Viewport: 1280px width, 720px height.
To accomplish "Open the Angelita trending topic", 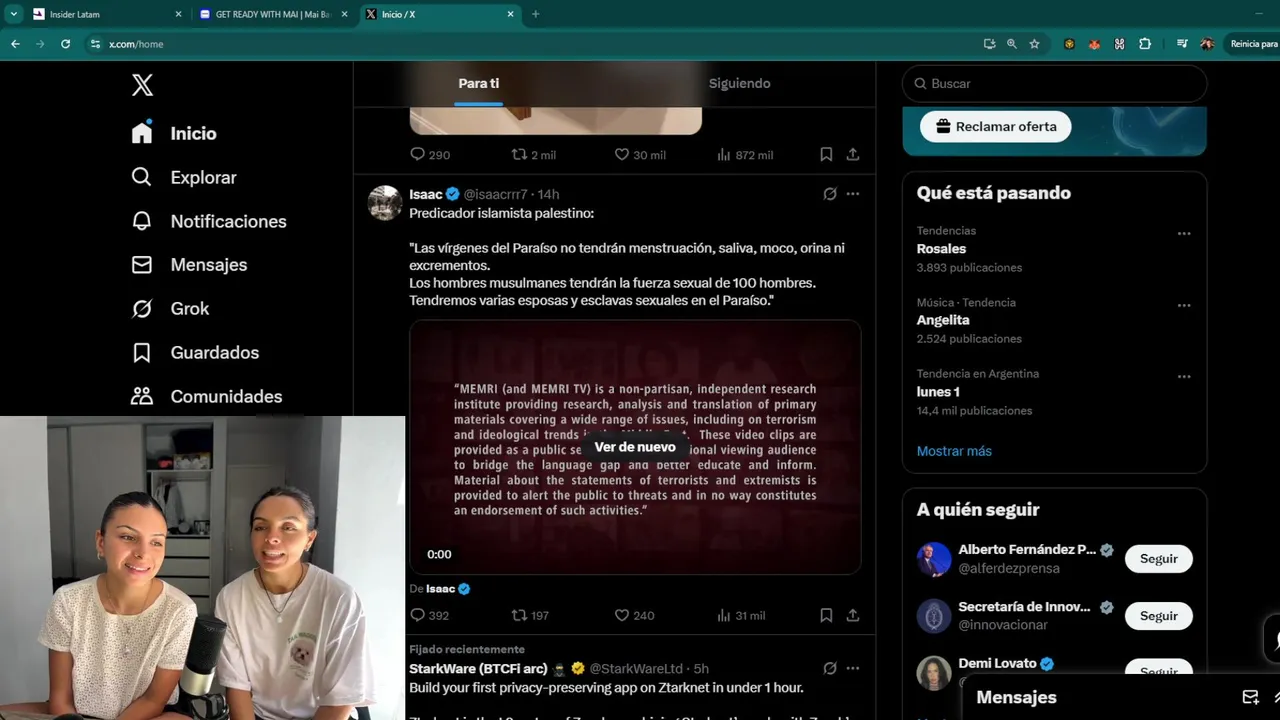I will coord(943,320).
